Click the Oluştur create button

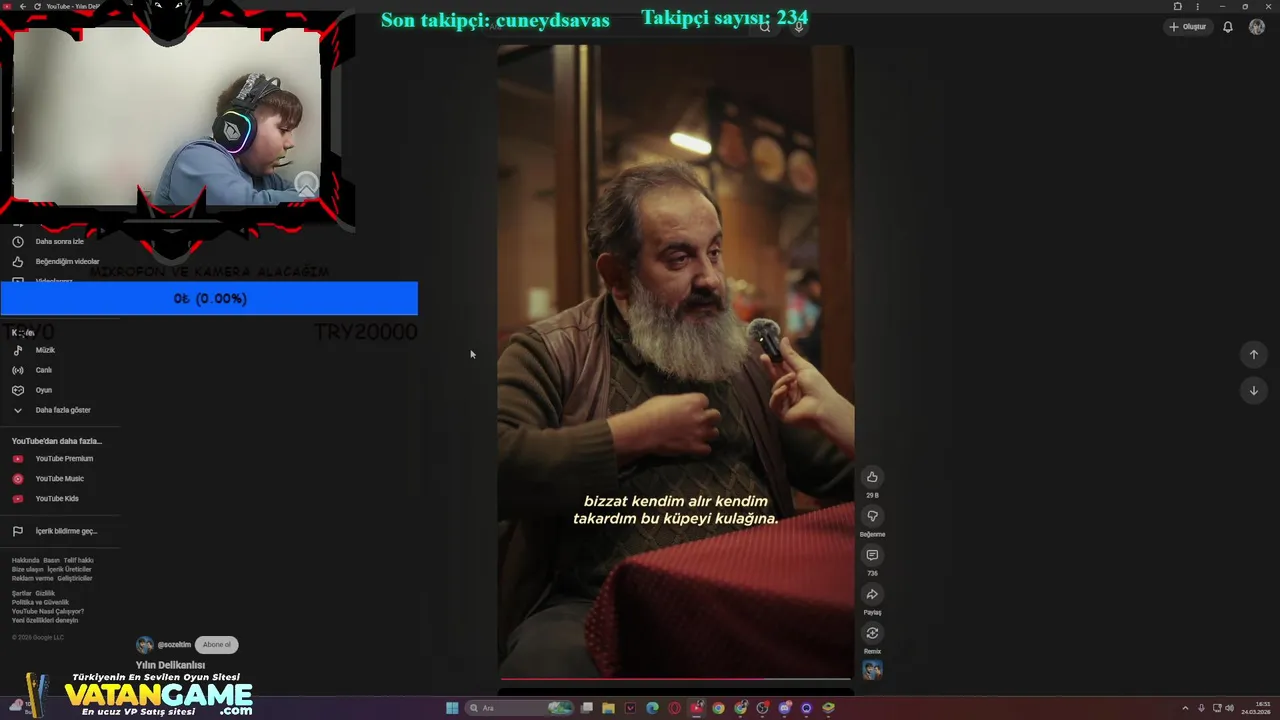click(x=1188, y=27)
